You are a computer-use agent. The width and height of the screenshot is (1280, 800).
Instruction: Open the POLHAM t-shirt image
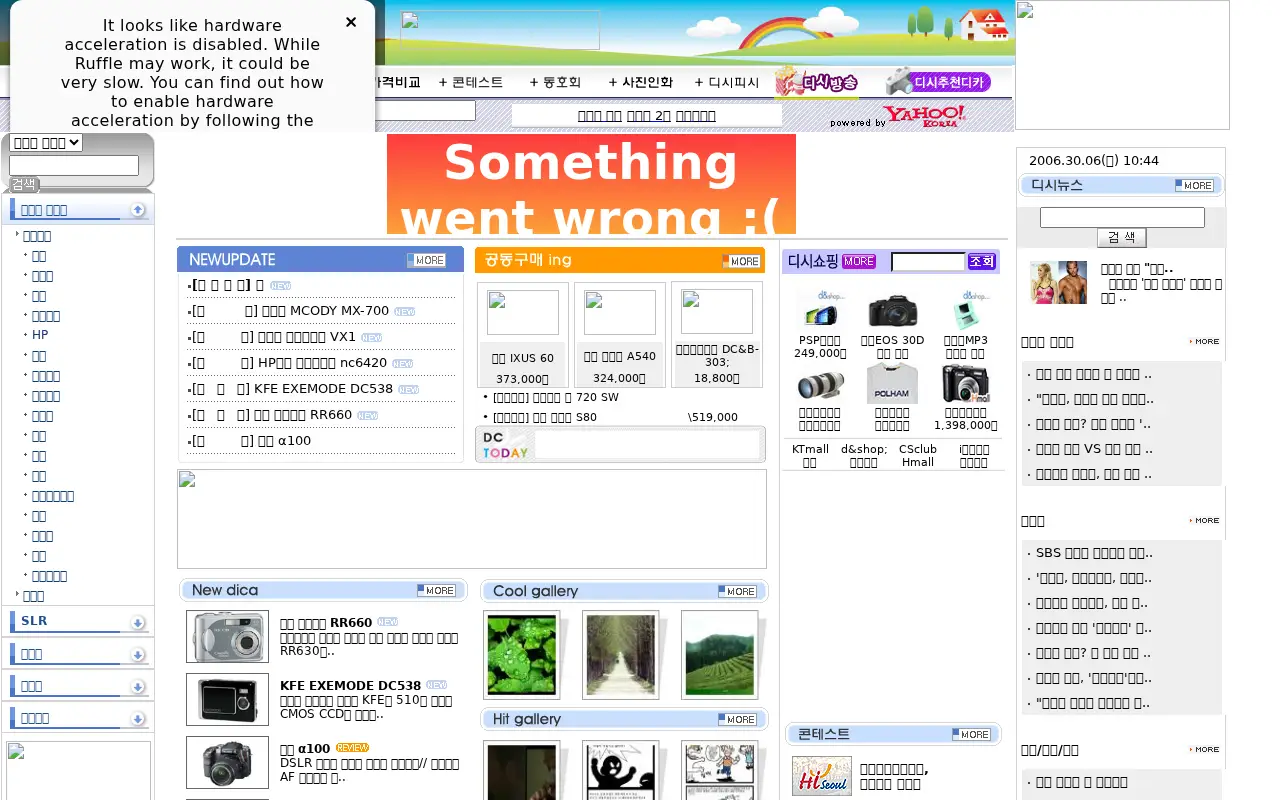point(892,384)
